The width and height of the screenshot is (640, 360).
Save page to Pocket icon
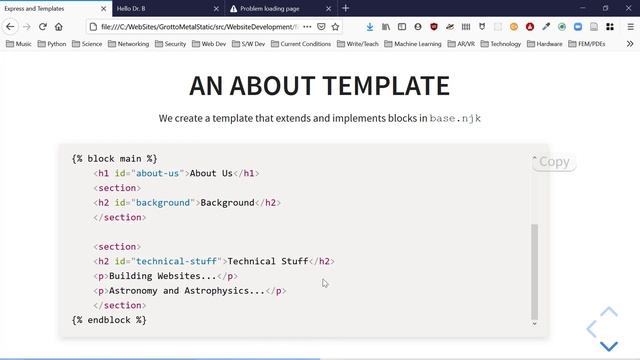321,27
